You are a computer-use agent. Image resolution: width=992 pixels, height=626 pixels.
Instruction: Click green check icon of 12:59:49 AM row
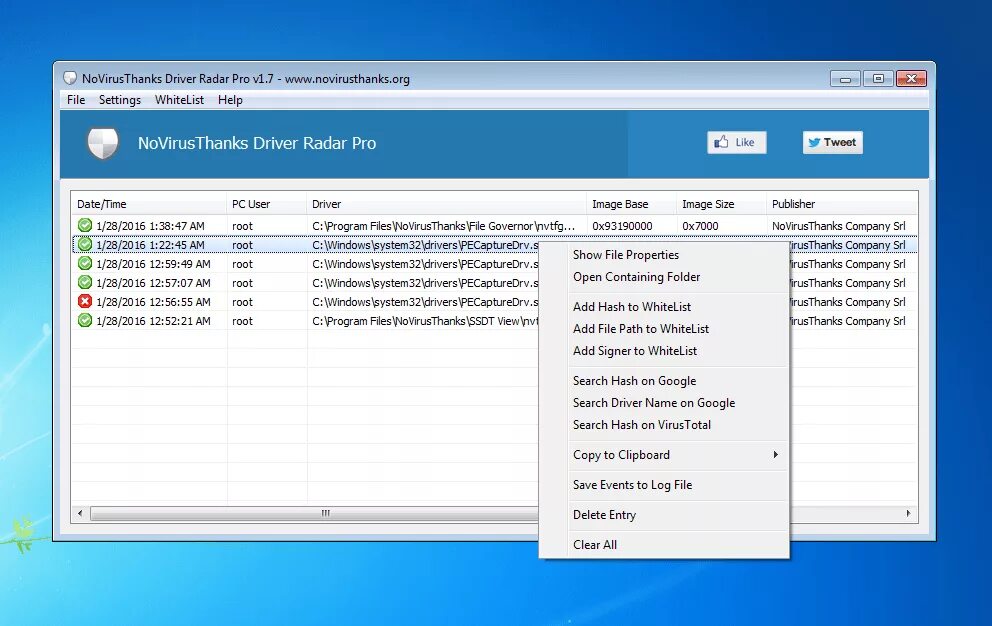pyautogui.click(x=85, y=263)
